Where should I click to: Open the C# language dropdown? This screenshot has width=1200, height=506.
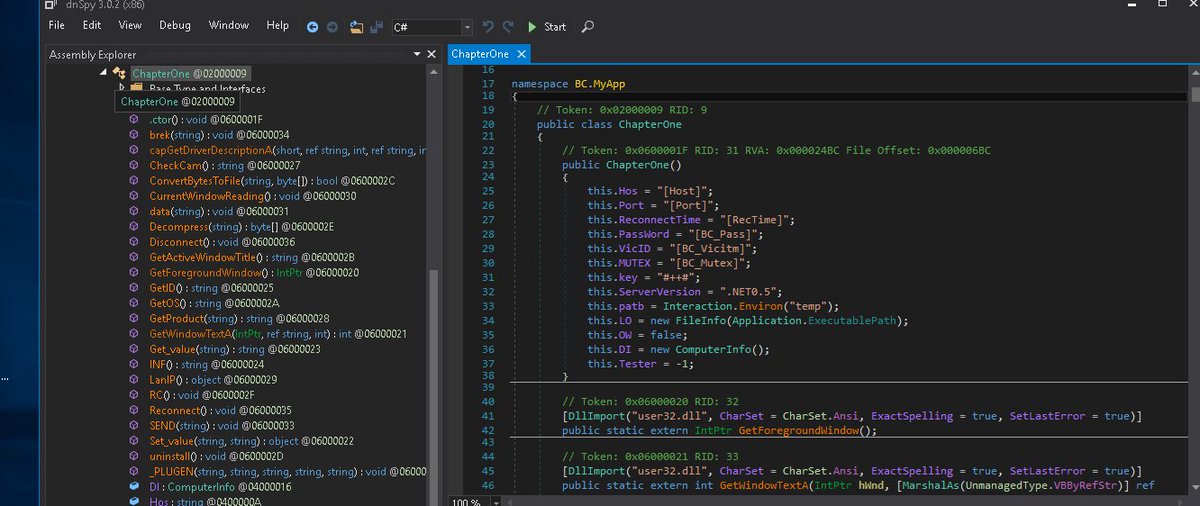pos(467,27)
